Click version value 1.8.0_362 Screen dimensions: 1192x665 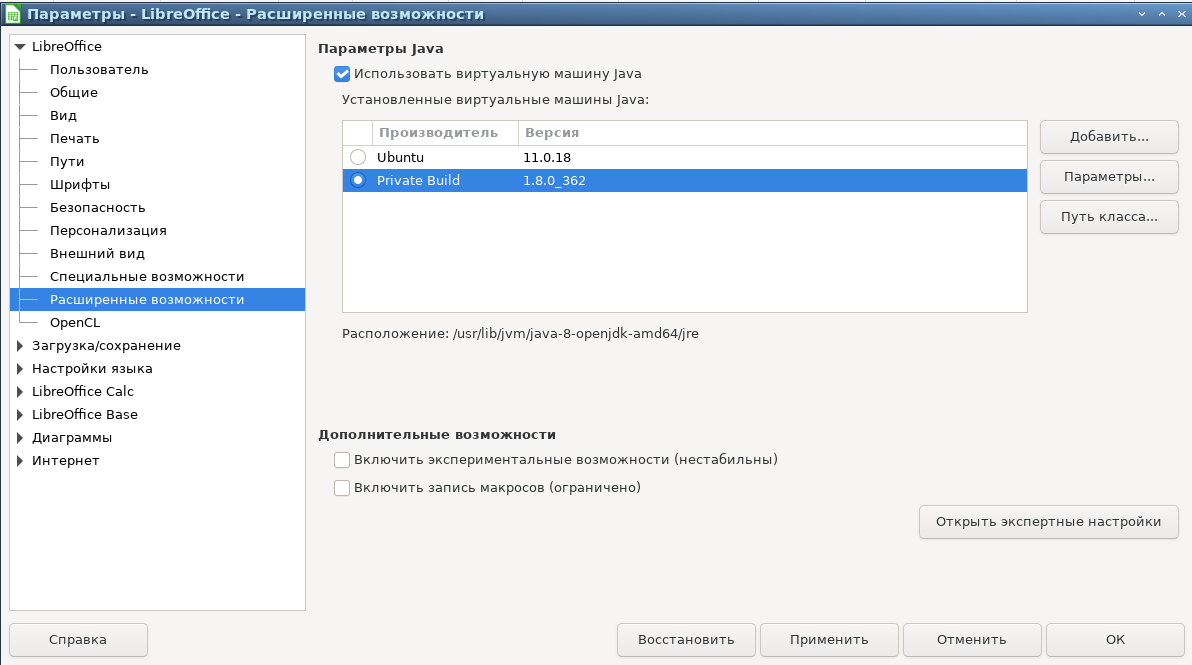pos(554,180)
